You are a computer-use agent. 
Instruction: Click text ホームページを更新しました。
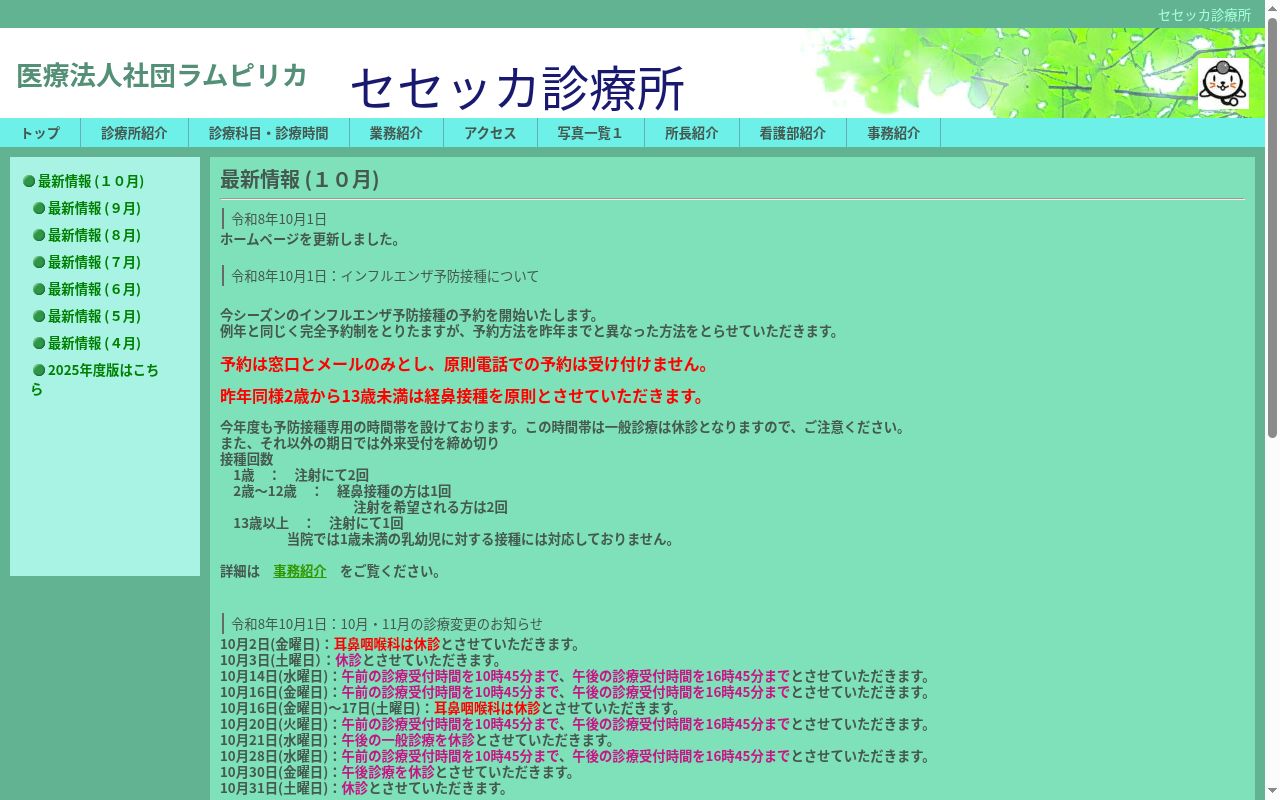point(310,240)
